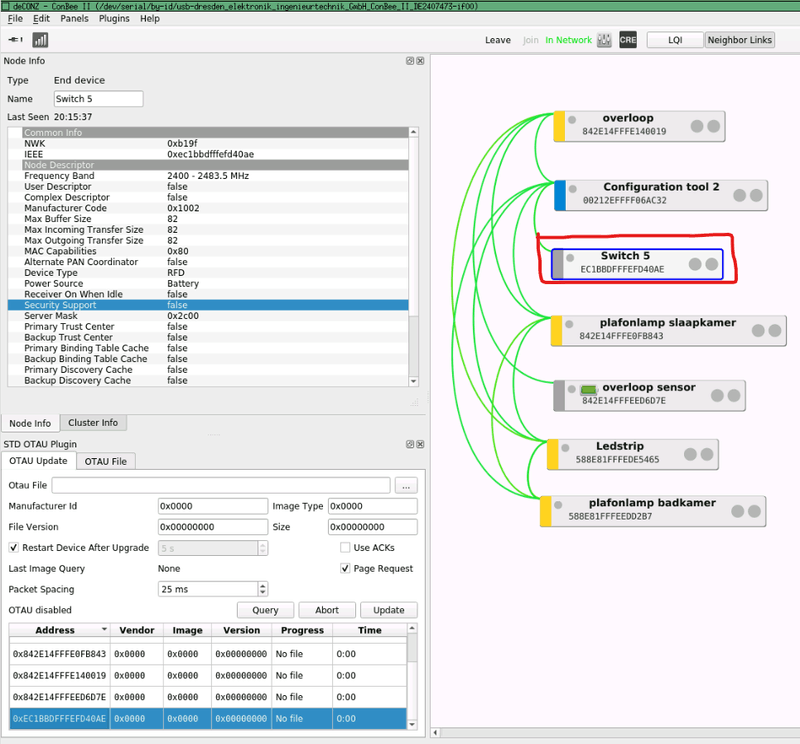Click the network device icon beside In Network
Image resolution: width=800 pixels, height=744 pixels.
tap(604, 40)
